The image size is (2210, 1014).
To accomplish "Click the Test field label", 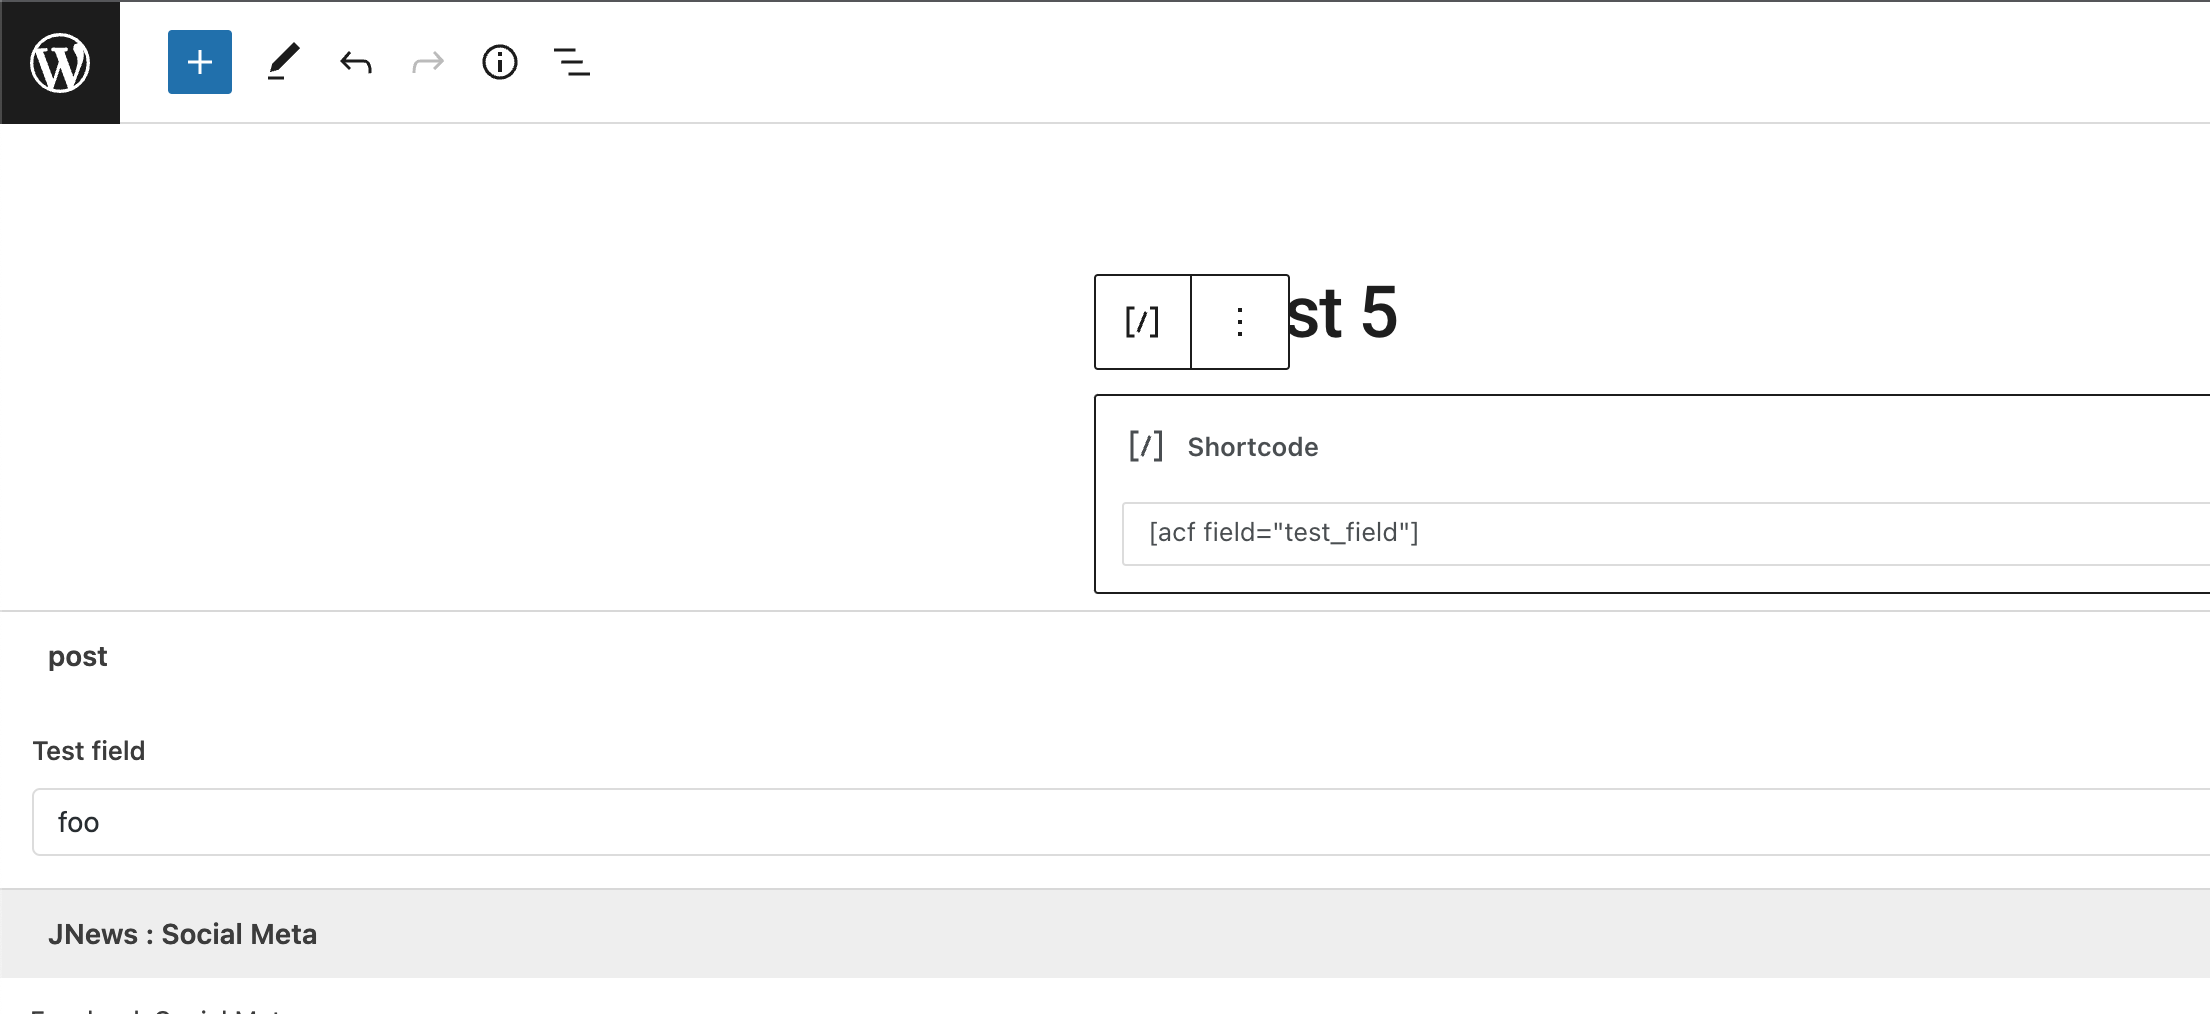I will 89,751.
